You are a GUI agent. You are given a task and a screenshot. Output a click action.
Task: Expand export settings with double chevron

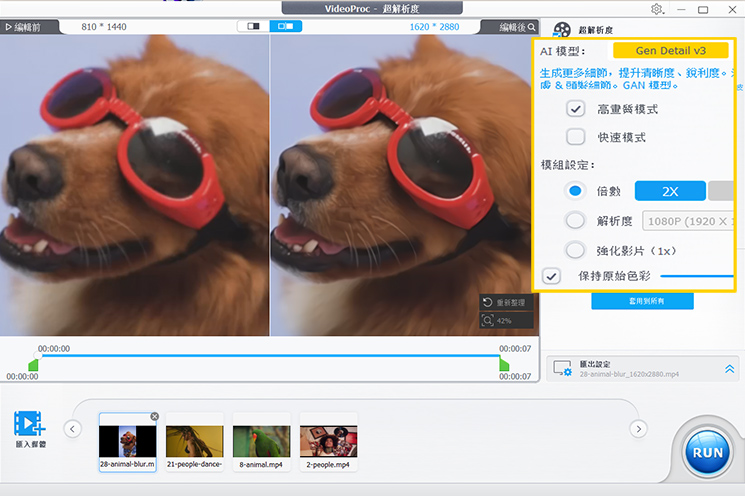pyautogui.click(x=729, y=369)
